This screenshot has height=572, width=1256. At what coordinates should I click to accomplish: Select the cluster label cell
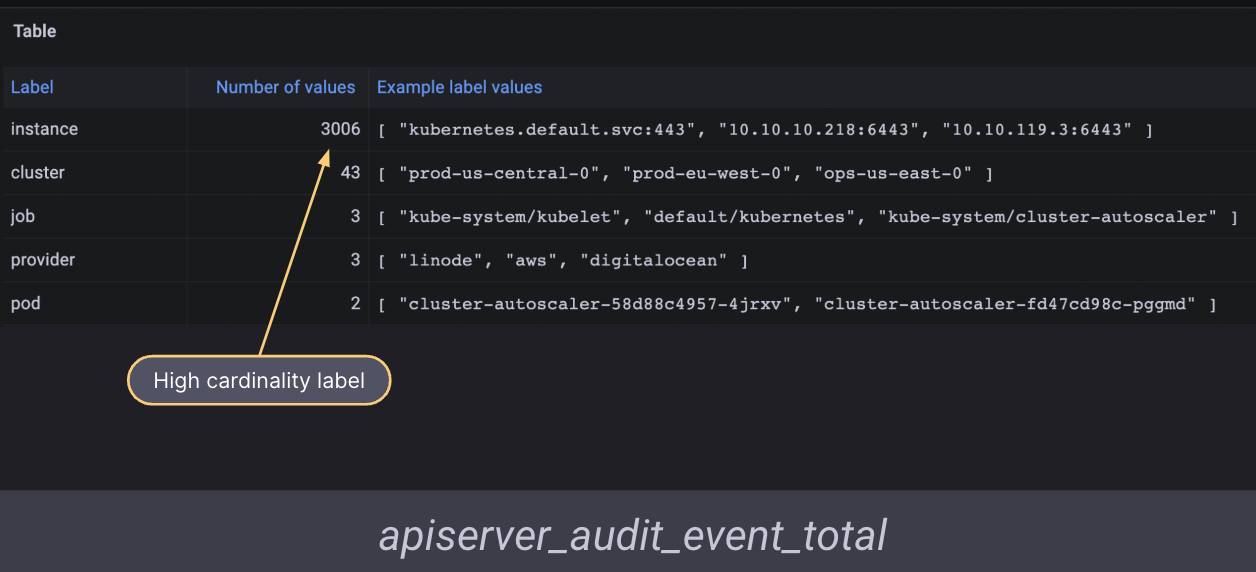click(38, 173)
